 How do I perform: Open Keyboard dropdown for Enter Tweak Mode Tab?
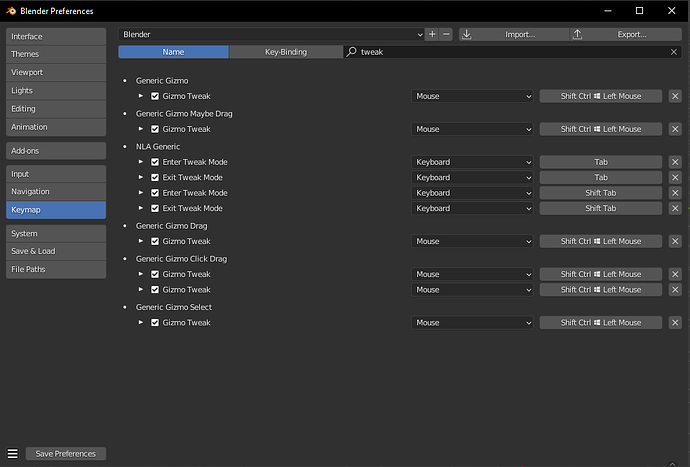pyautogui.click(x=472, y=162)
